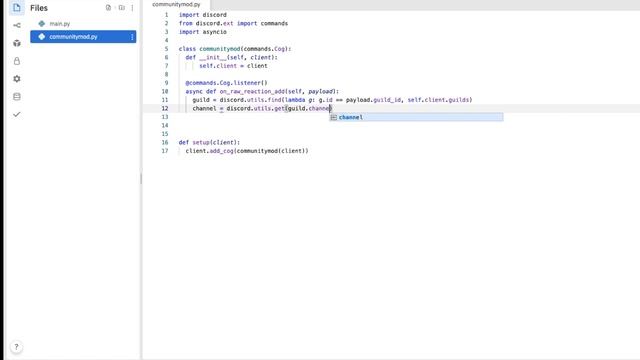Open the Database icon in the sidebar

[17, 96]
